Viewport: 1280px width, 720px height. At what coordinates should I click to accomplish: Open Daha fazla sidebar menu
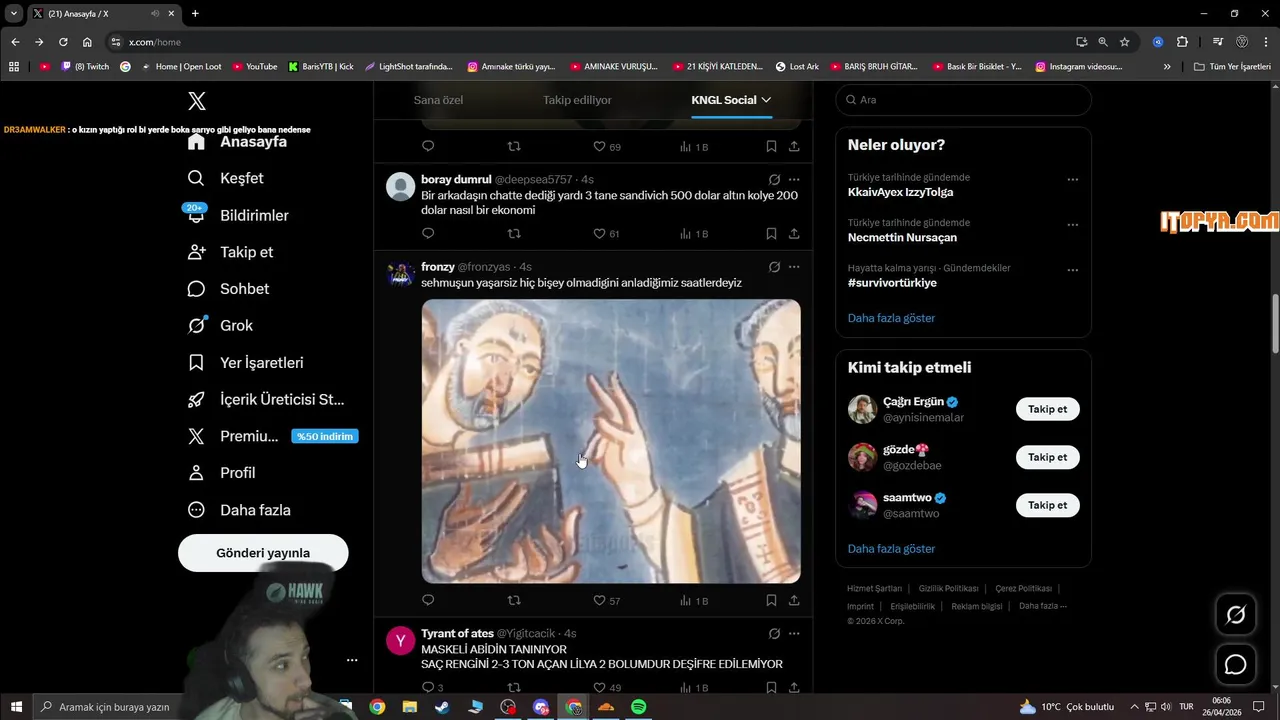point(239,510)
